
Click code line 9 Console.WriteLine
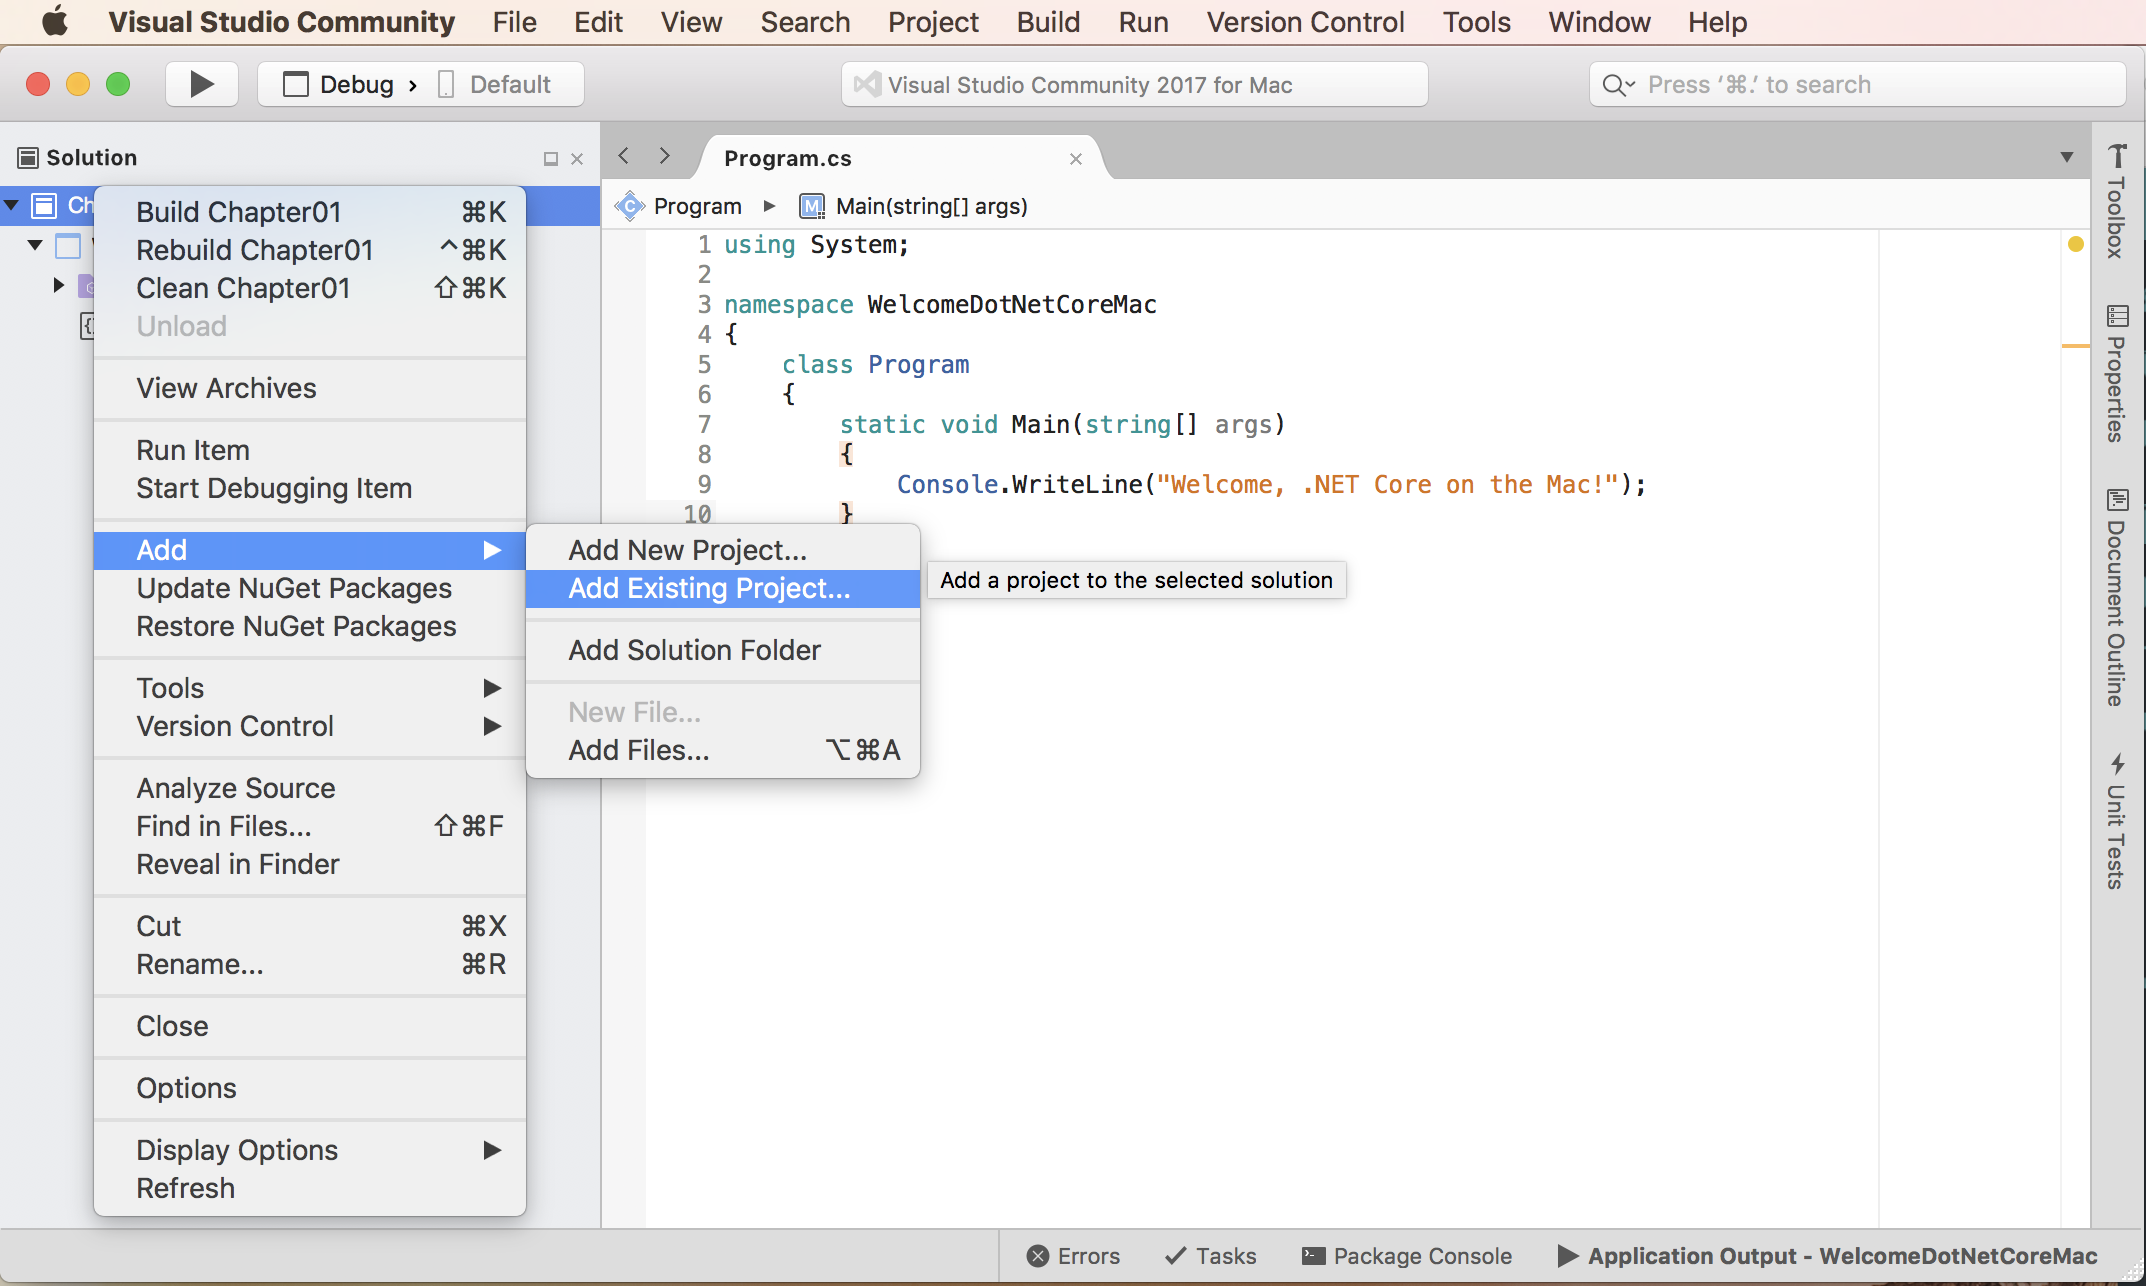1271,484
